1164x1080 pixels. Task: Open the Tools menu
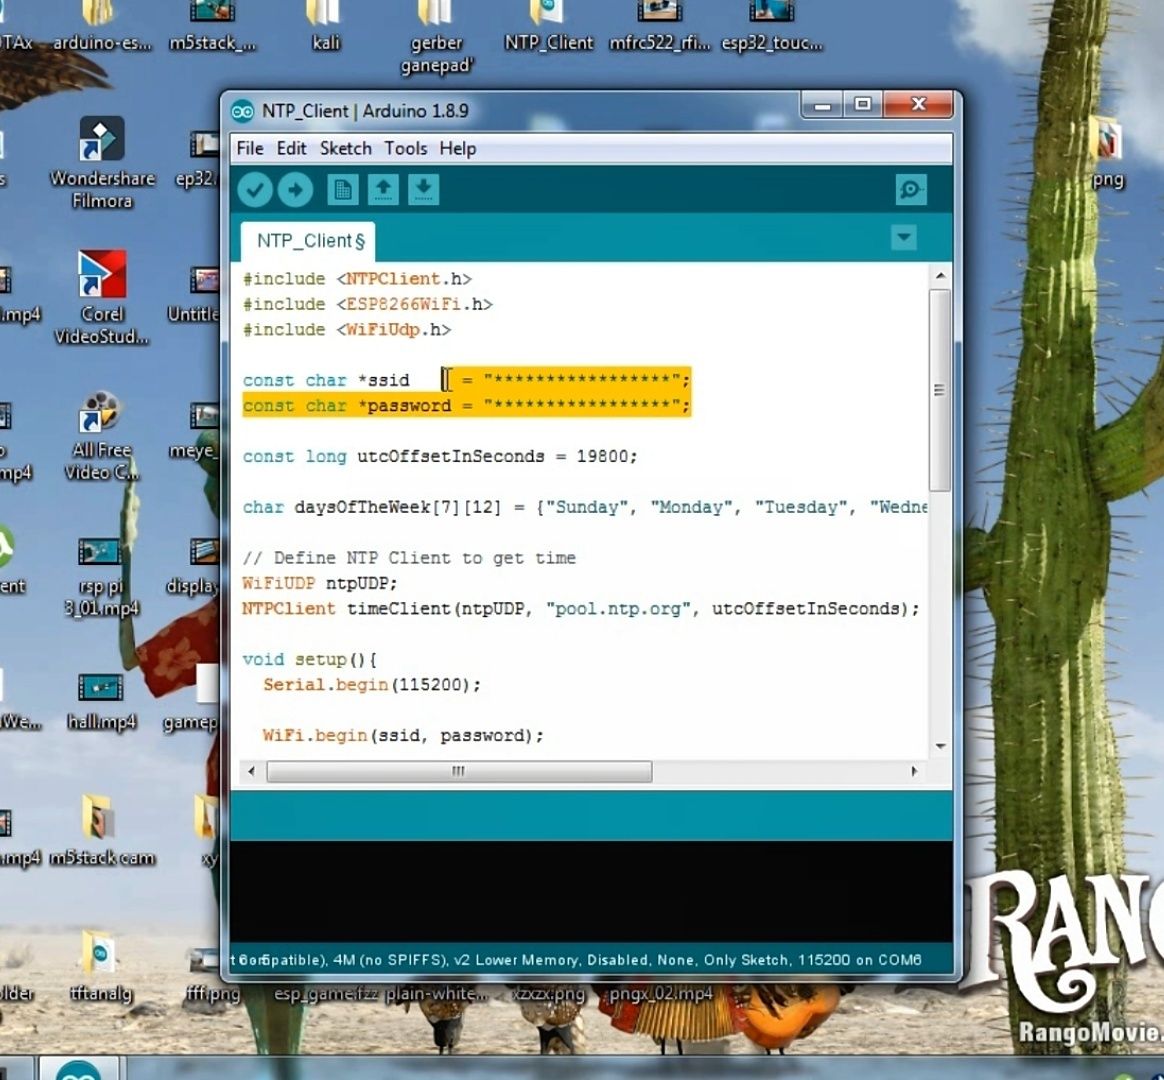[x=406, y=148]
